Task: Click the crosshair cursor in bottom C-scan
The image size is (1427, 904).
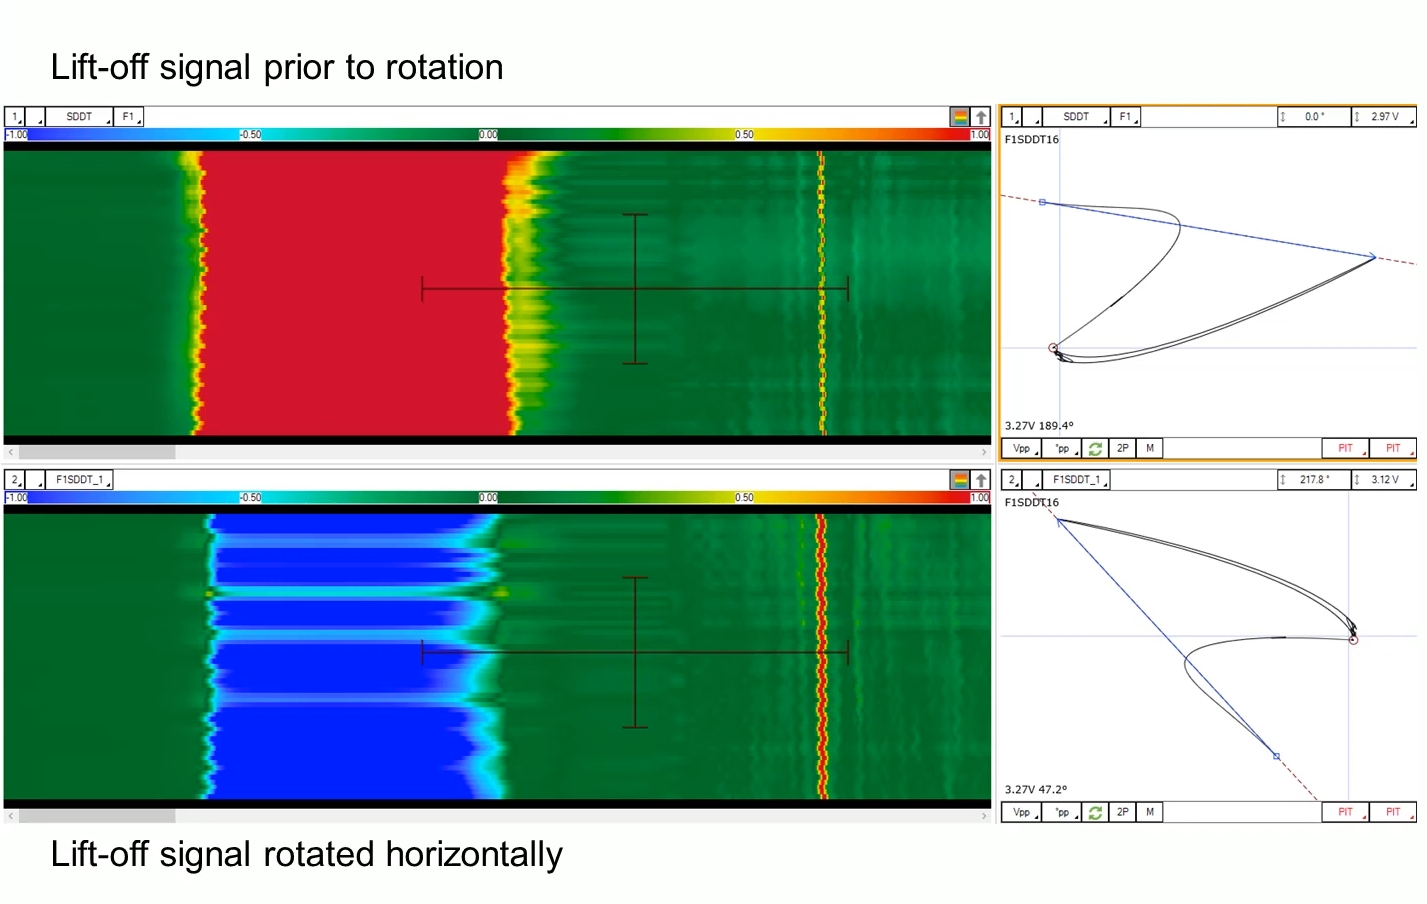Action: 635,653
